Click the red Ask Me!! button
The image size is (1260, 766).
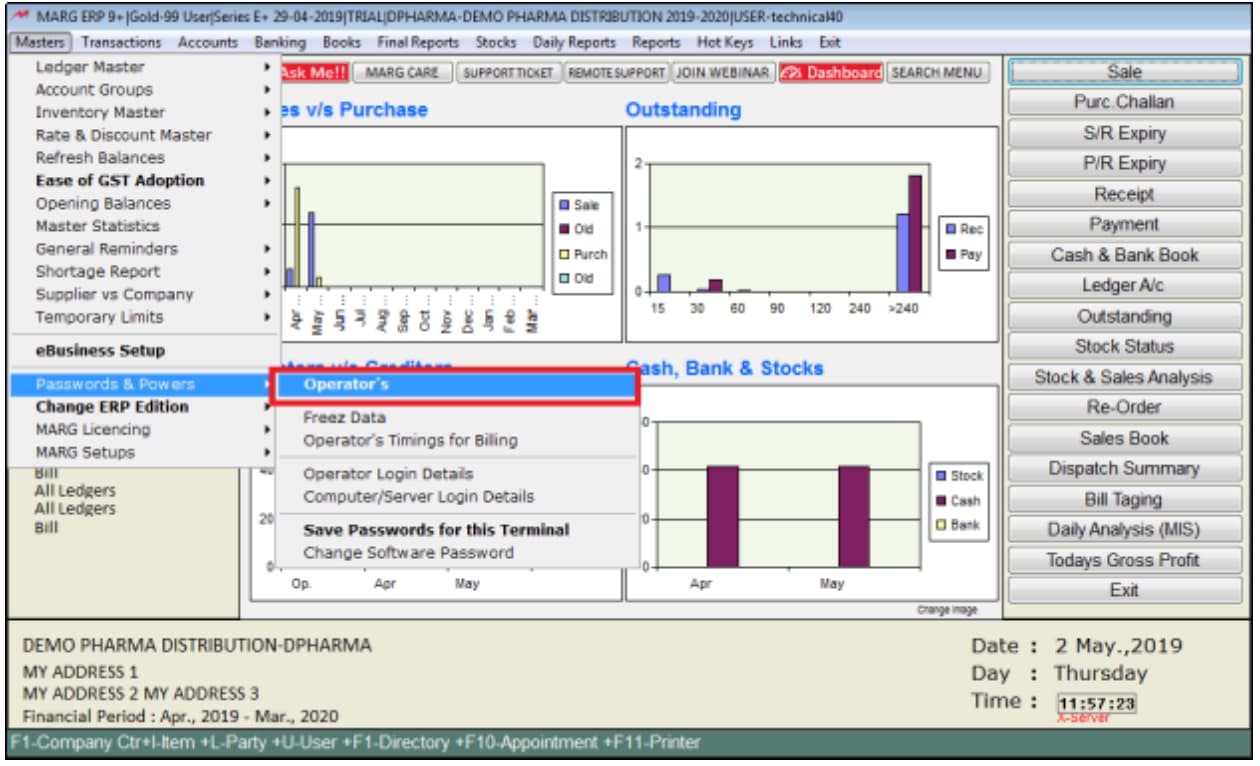tap(314, 73)
